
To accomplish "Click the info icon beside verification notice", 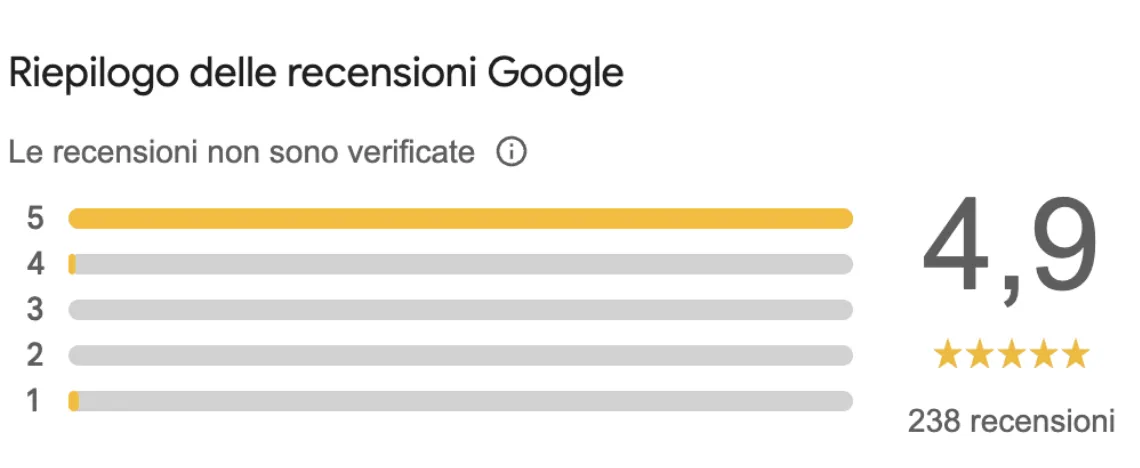I will click(x=511, y=153).
